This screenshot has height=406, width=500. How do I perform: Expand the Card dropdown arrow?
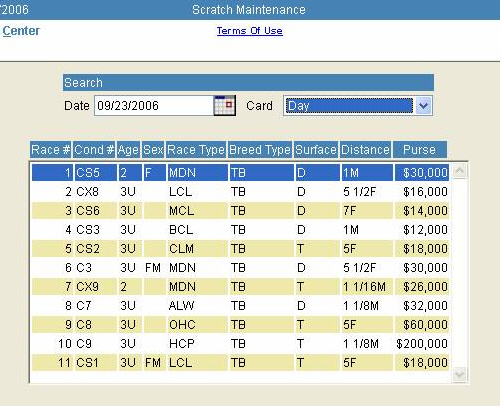point(423,106)
